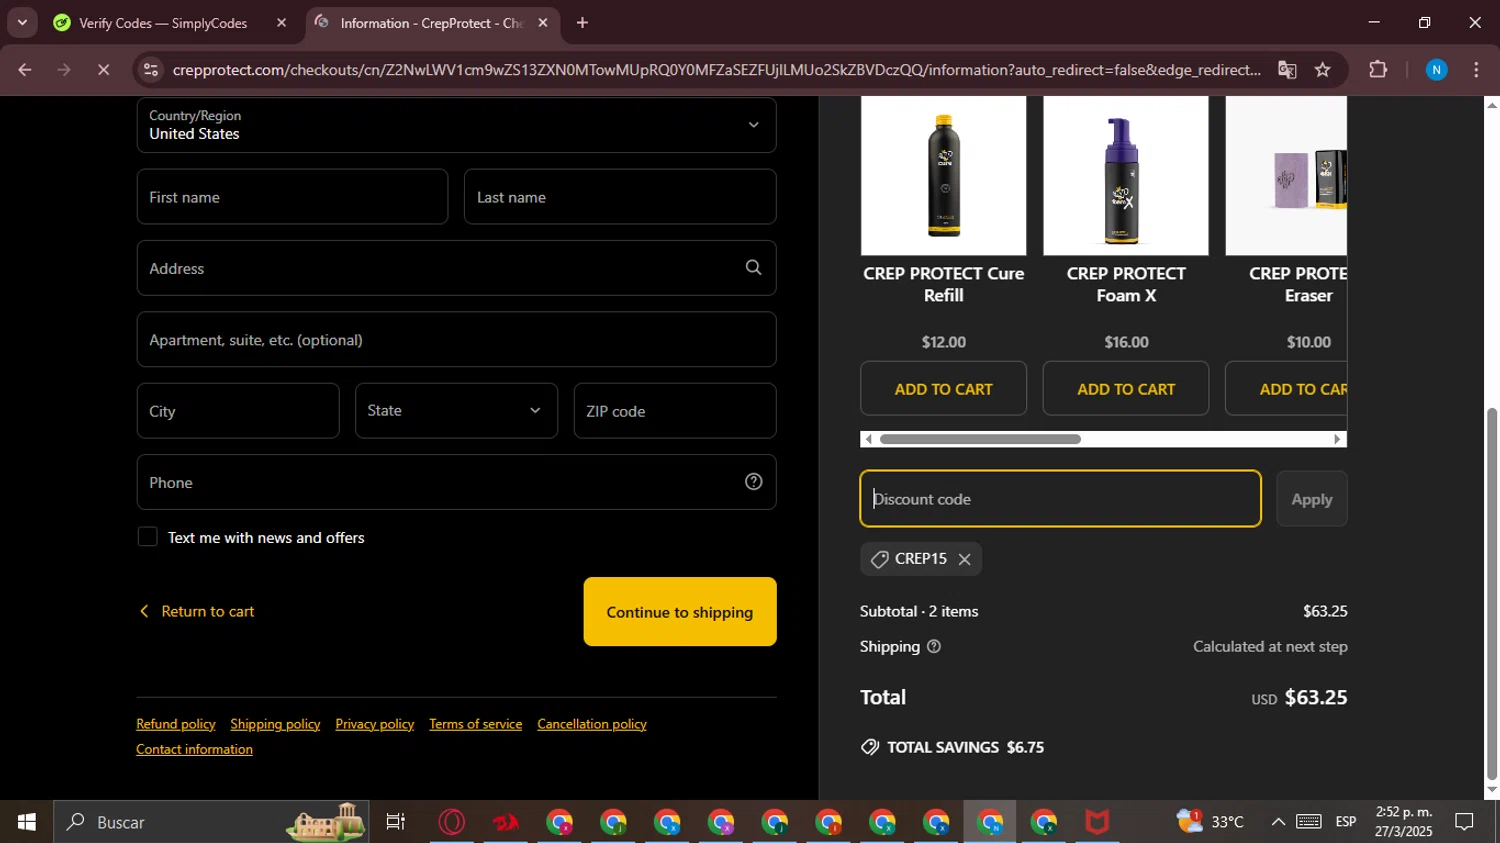
Task: Close the CrepProtect Information tab
Action: click(543, 23)
